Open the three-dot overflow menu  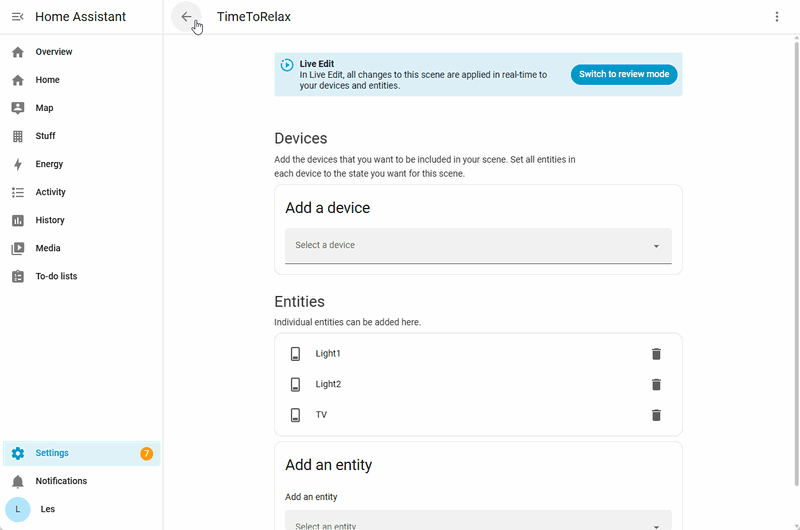point(777,17)
